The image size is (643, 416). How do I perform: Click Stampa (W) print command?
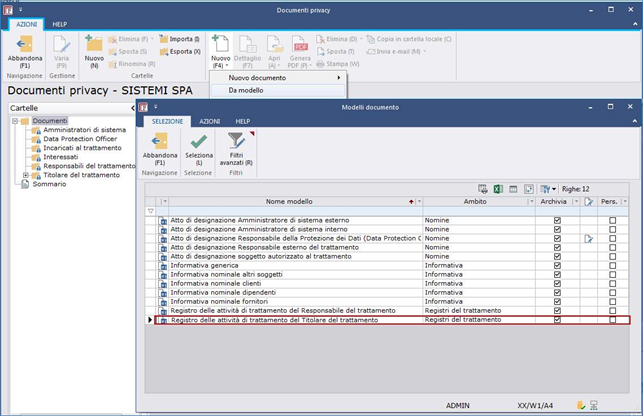pos(338,64)
